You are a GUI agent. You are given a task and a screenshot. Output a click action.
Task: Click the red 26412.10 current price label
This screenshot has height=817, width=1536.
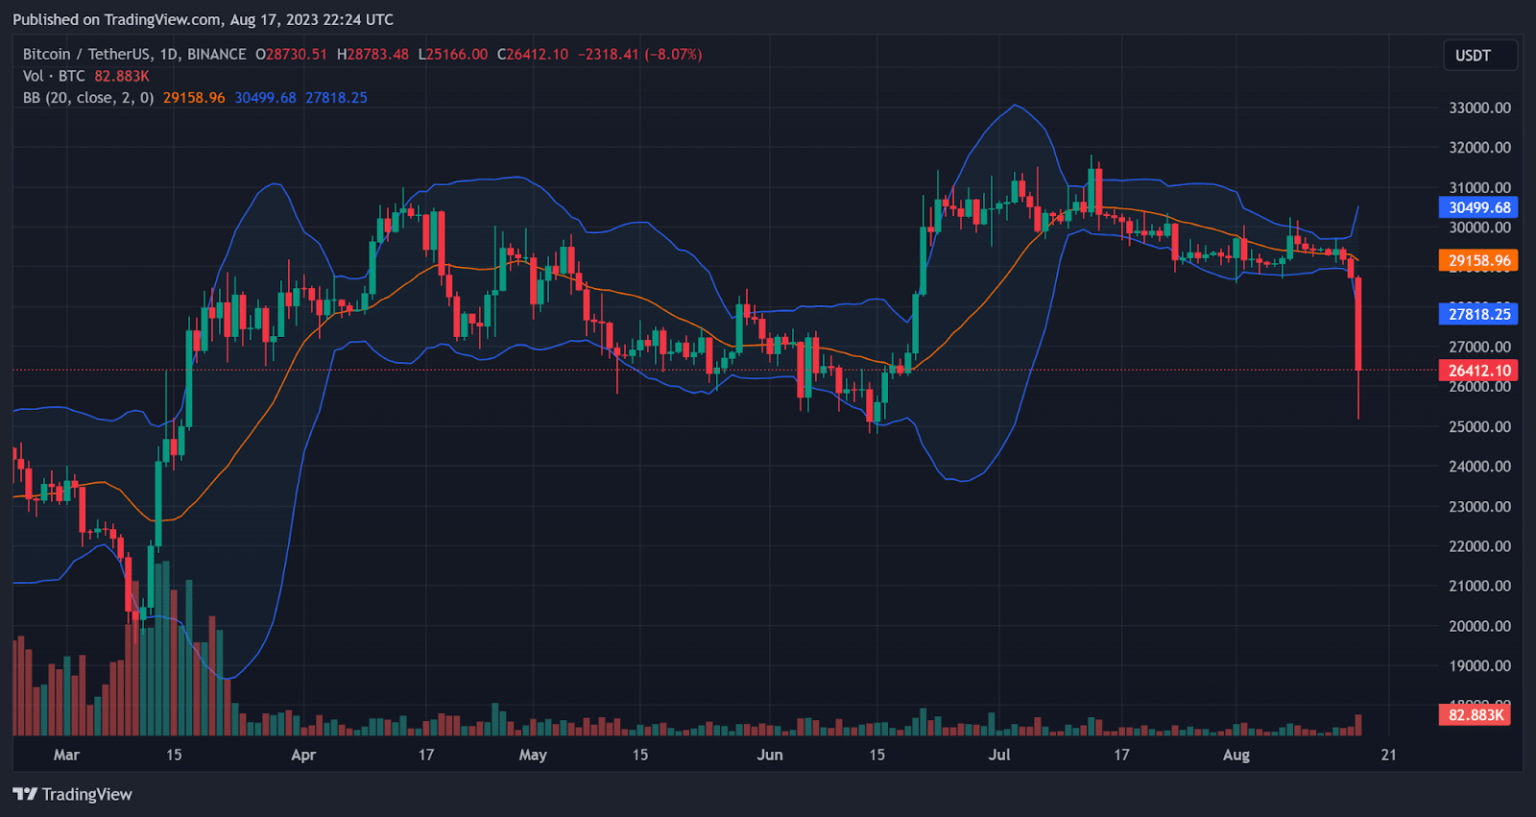1479,370
